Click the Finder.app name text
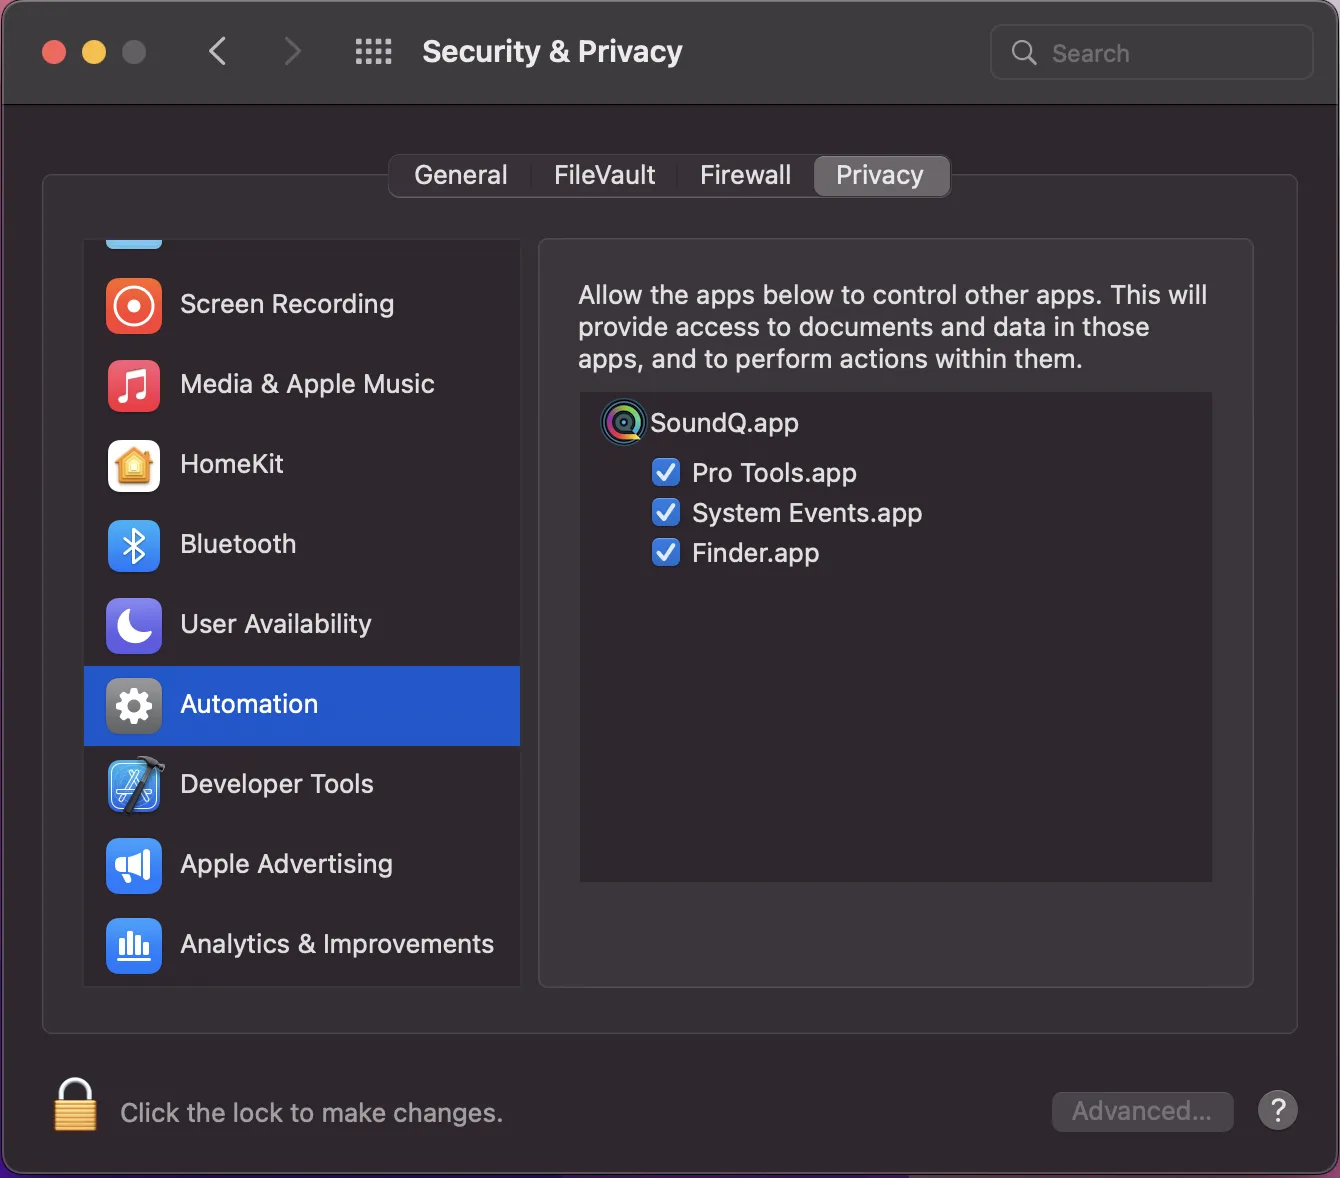 pos(756,553)
